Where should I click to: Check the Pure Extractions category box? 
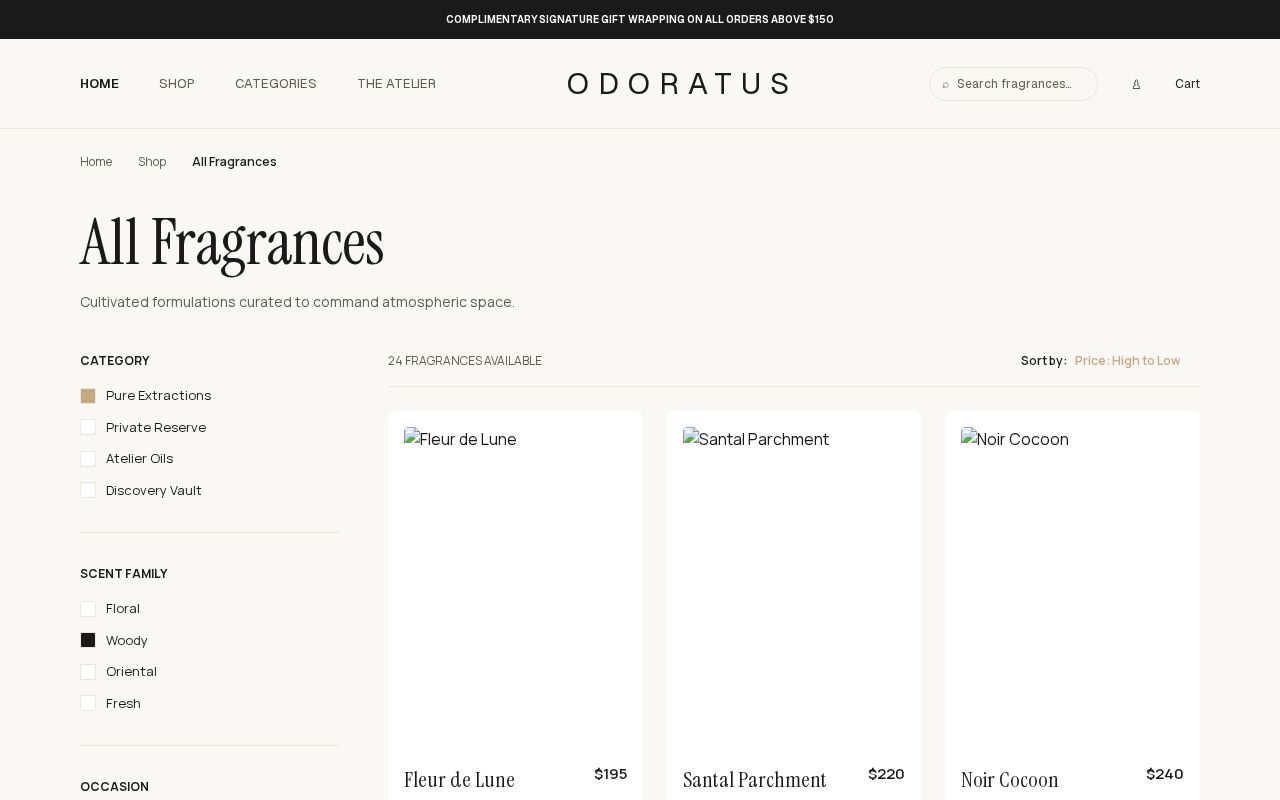point(88,396)
